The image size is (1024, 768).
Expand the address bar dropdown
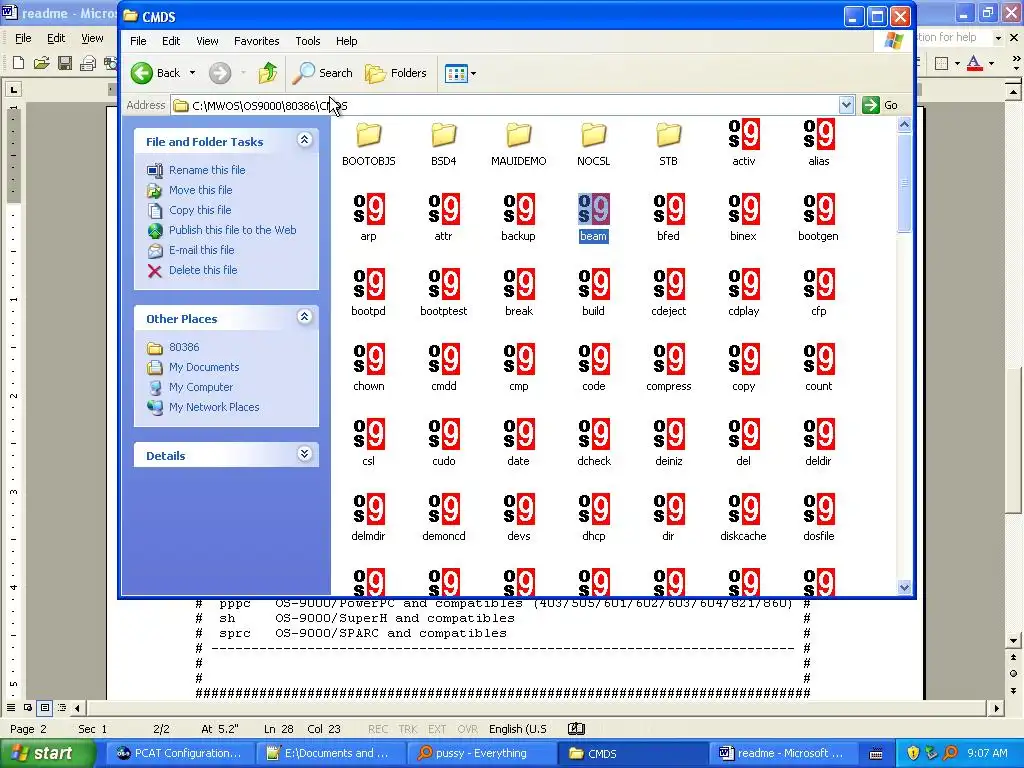846,105
